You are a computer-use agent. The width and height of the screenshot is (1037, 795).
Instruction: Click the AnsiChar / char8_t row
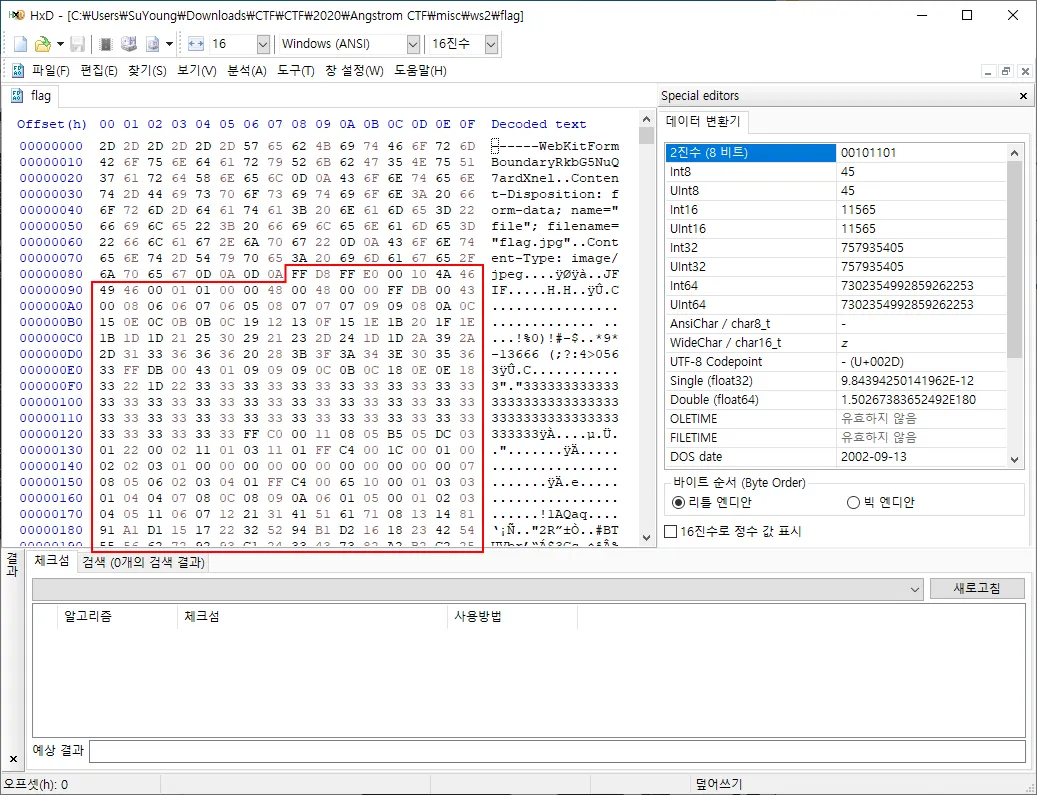[x=836, y=324]
